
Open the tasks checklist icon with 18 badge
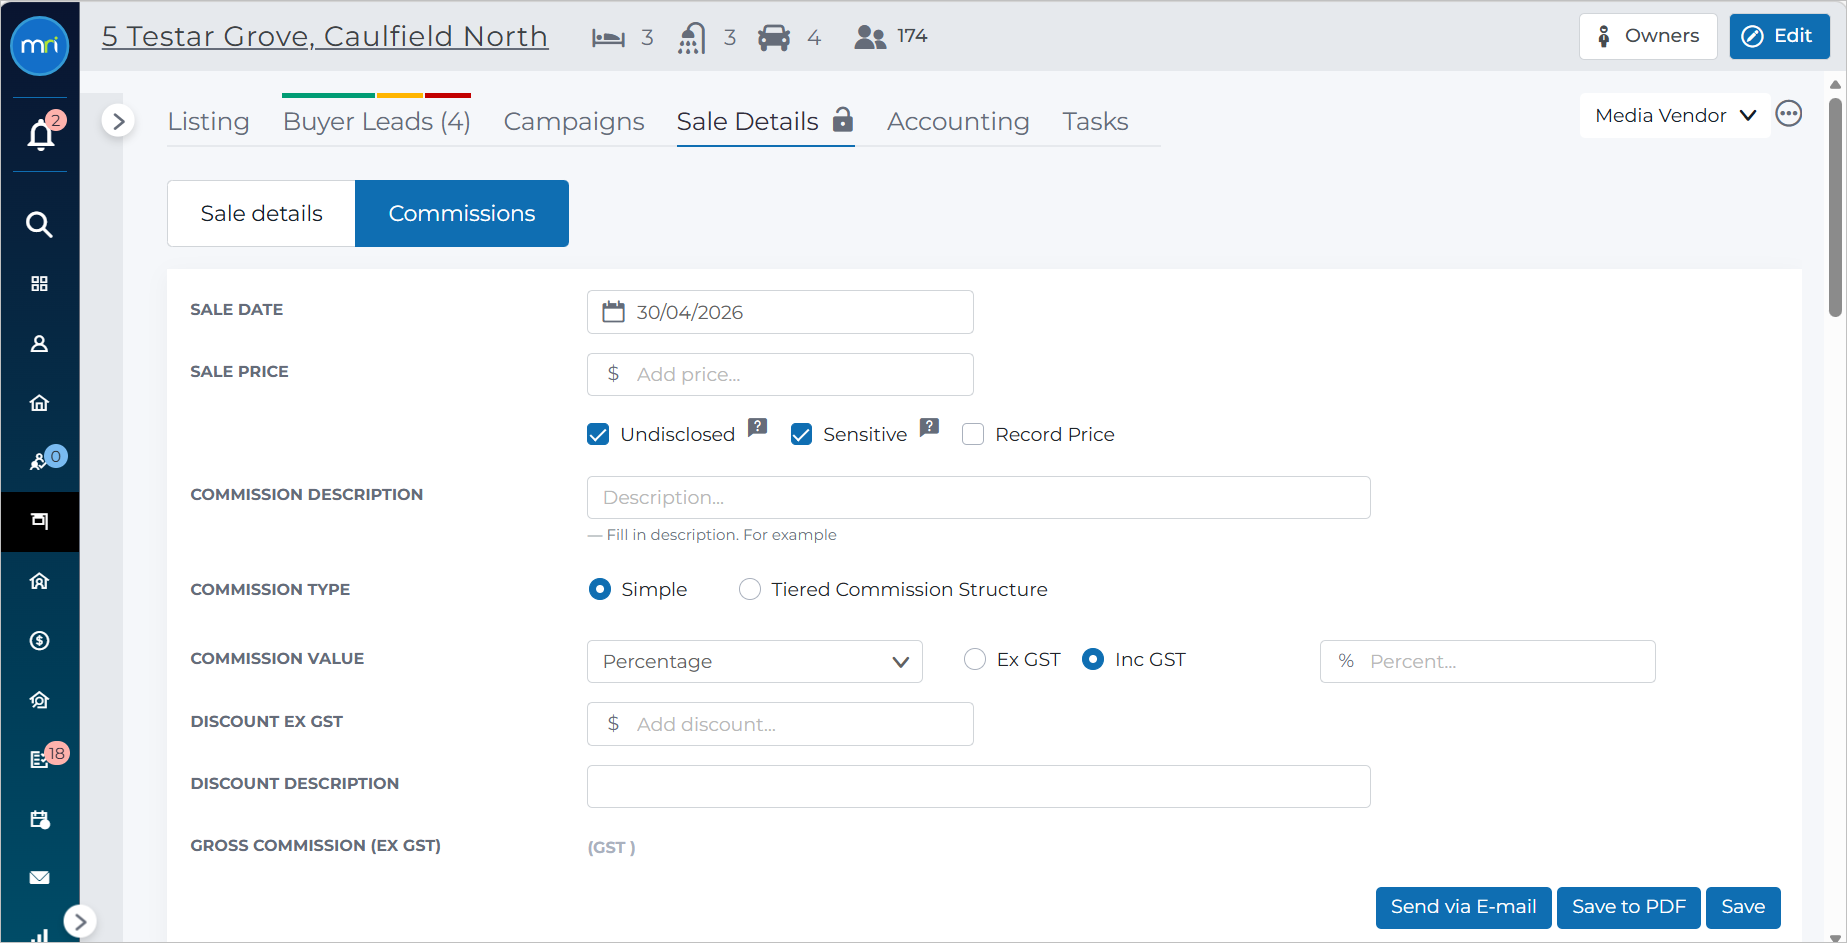tap(41, 758)
